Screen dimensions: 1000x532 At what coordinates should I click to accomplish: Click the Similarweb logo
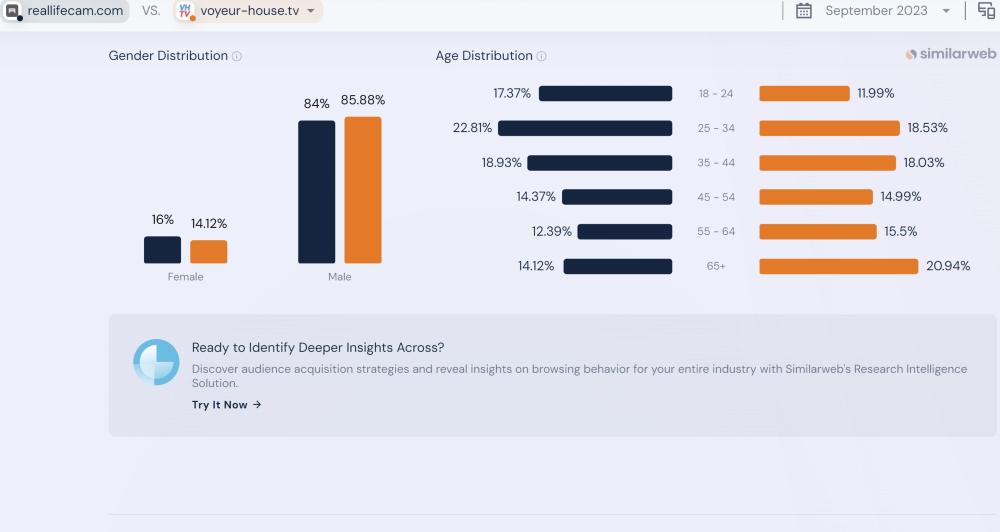(x=951, y=55)
